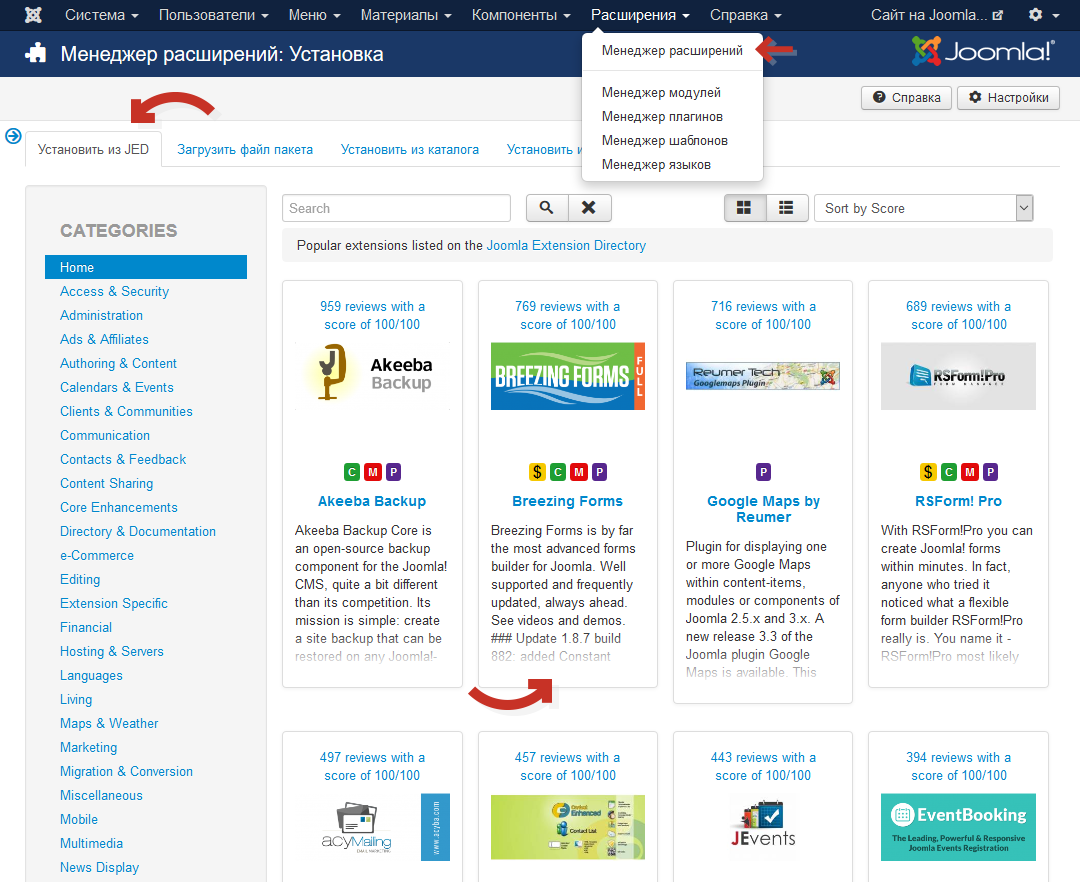Click the acyMailing logo image
This screenshot has width=1080, height=882.
click(x=372, y=827)
